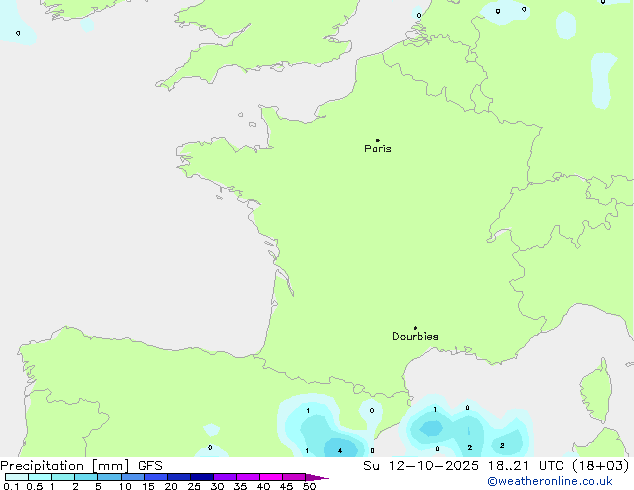Click the date "Su 12-10-2025" text
This screenshot has width=634, height=490.
421,466
